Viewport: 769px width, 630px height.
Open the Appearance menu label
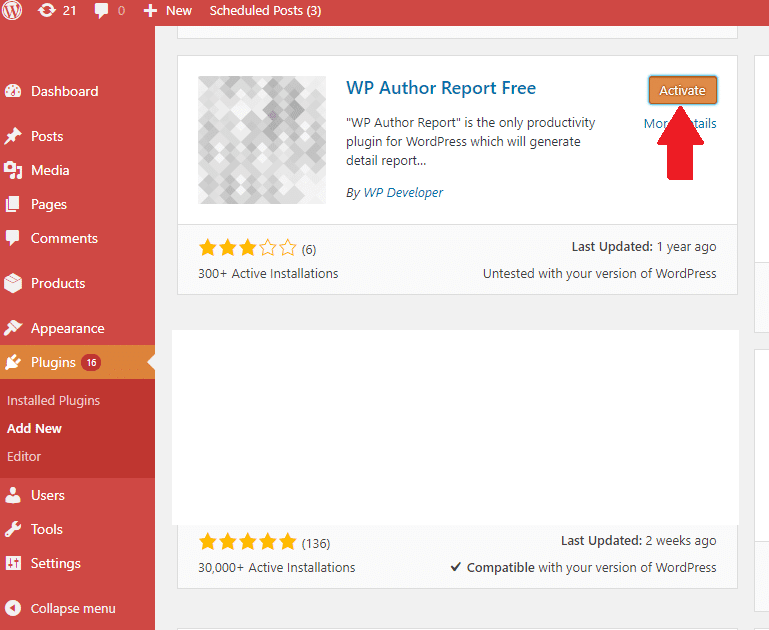[68, 328]
